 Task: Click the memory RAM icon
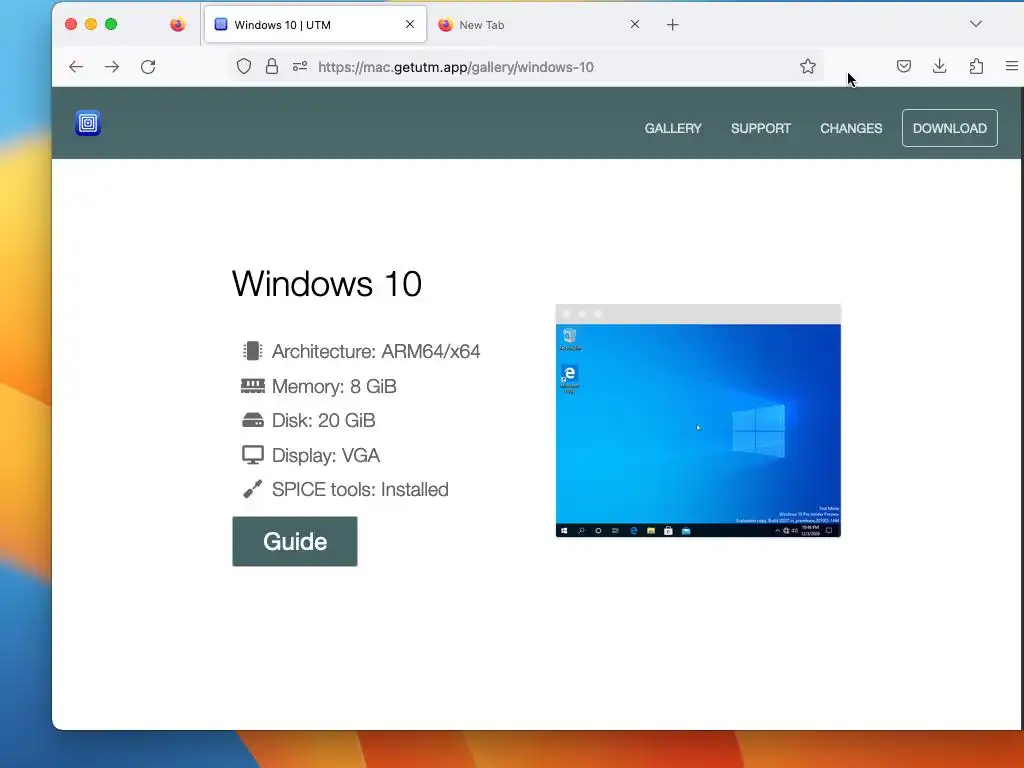pyautogui.click(x=253, y=386)
